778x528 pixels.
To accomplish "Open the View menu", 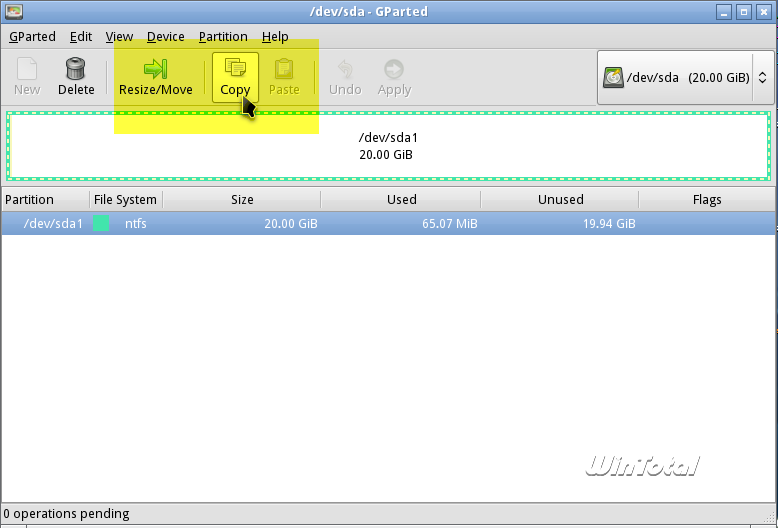I will pyautogui.click(x=119, y=37).
